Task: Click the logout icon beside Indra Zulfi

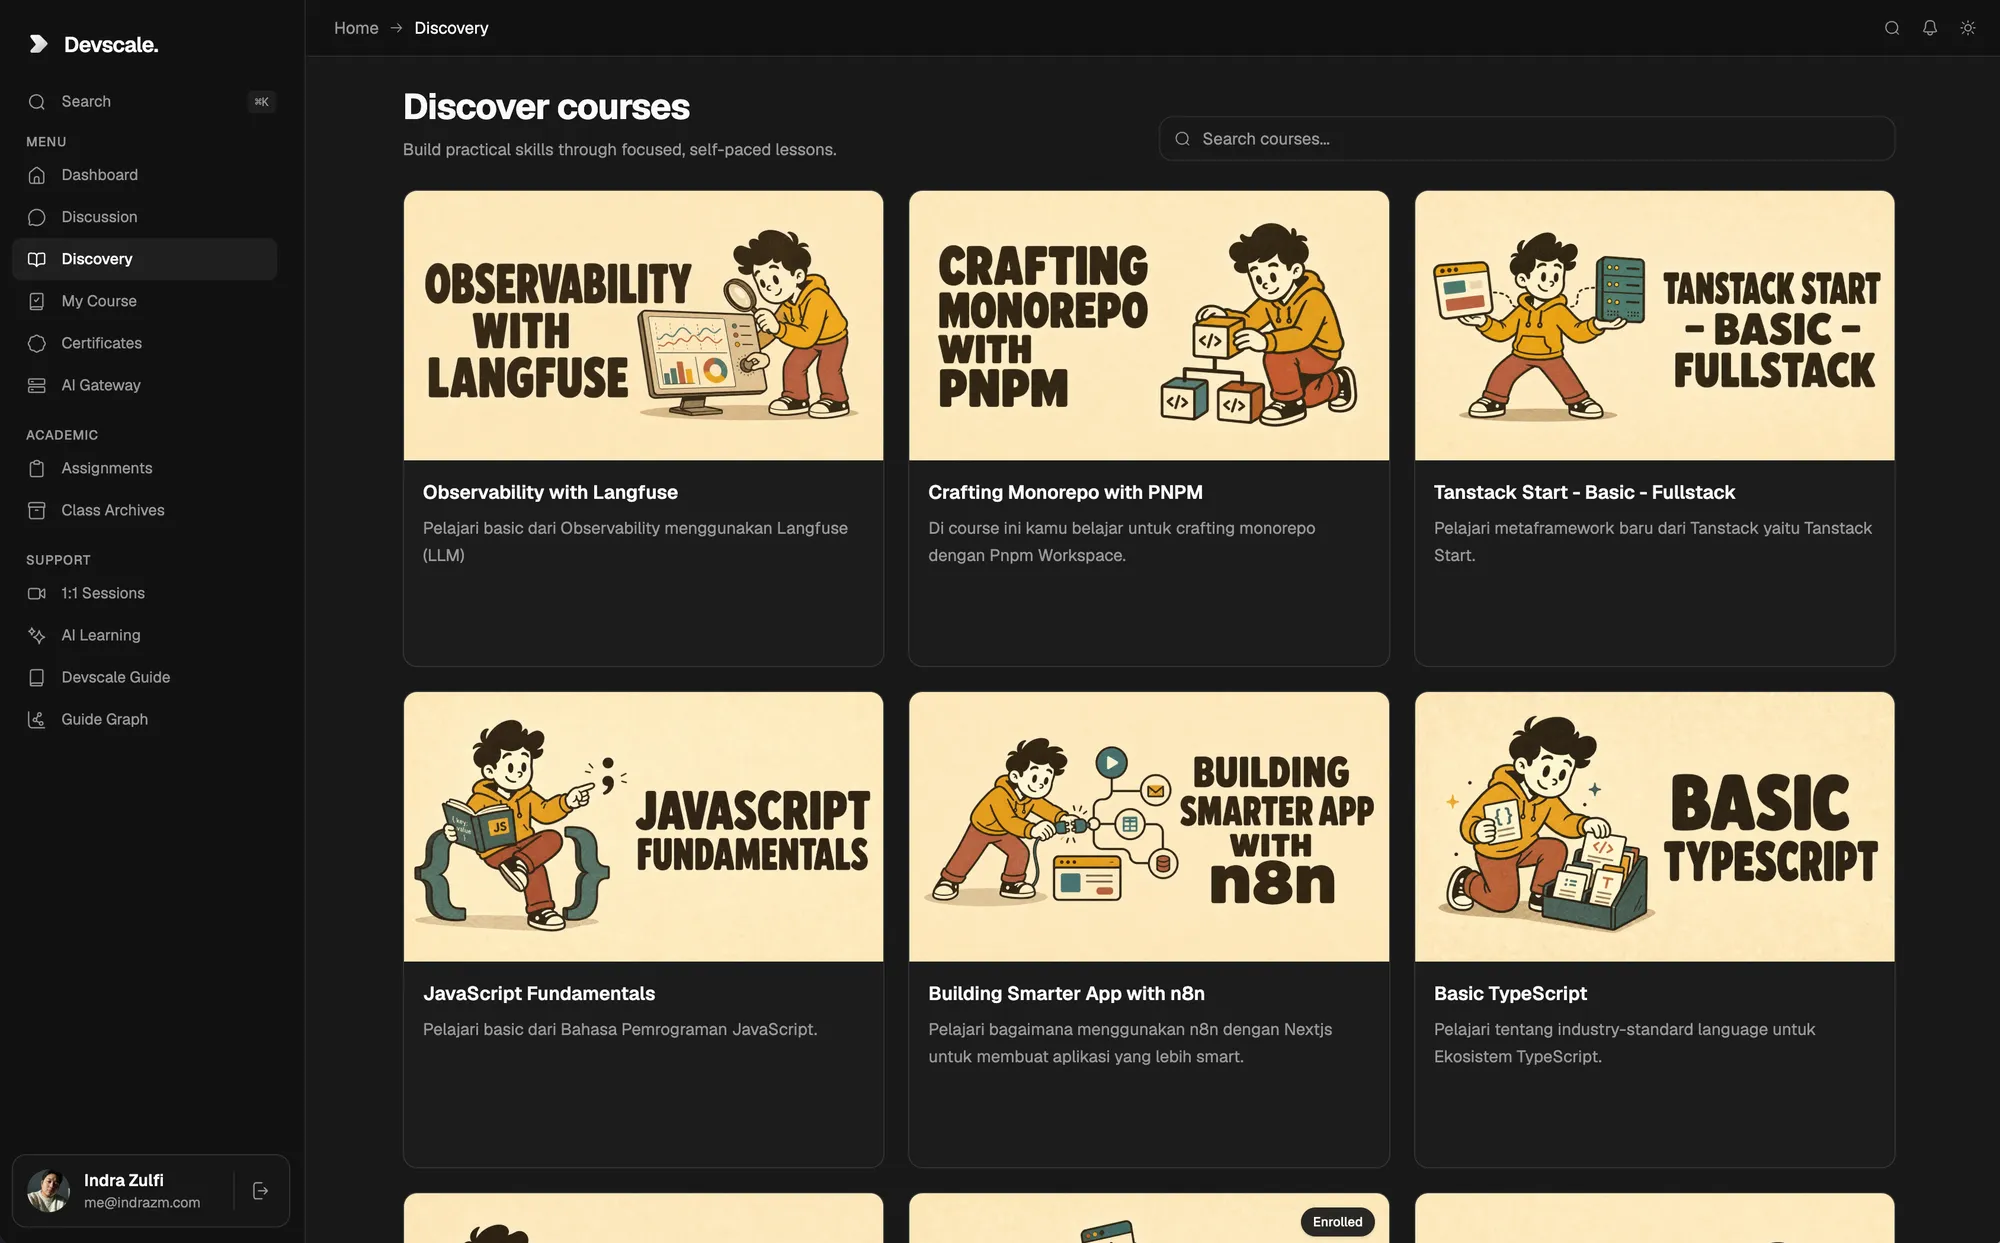Action: click(261, 1190)
